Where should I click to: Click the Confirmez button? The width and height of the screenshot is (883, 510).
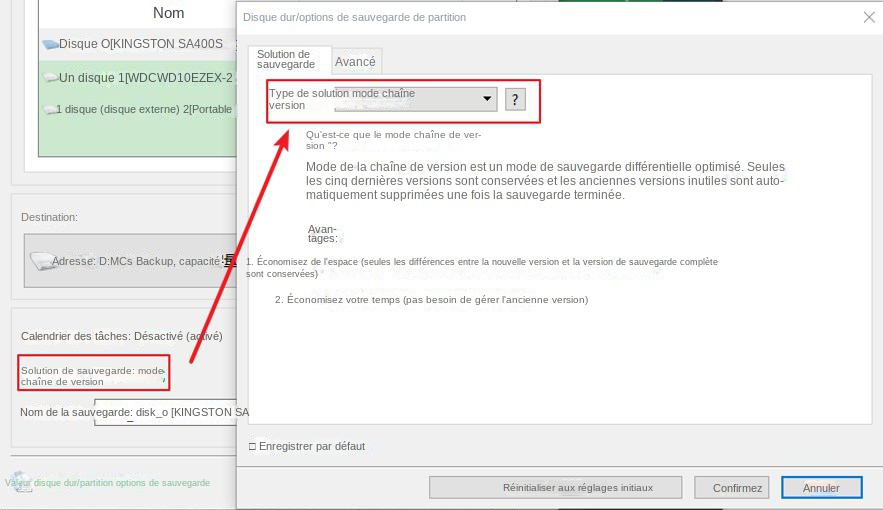coord(737,488)
